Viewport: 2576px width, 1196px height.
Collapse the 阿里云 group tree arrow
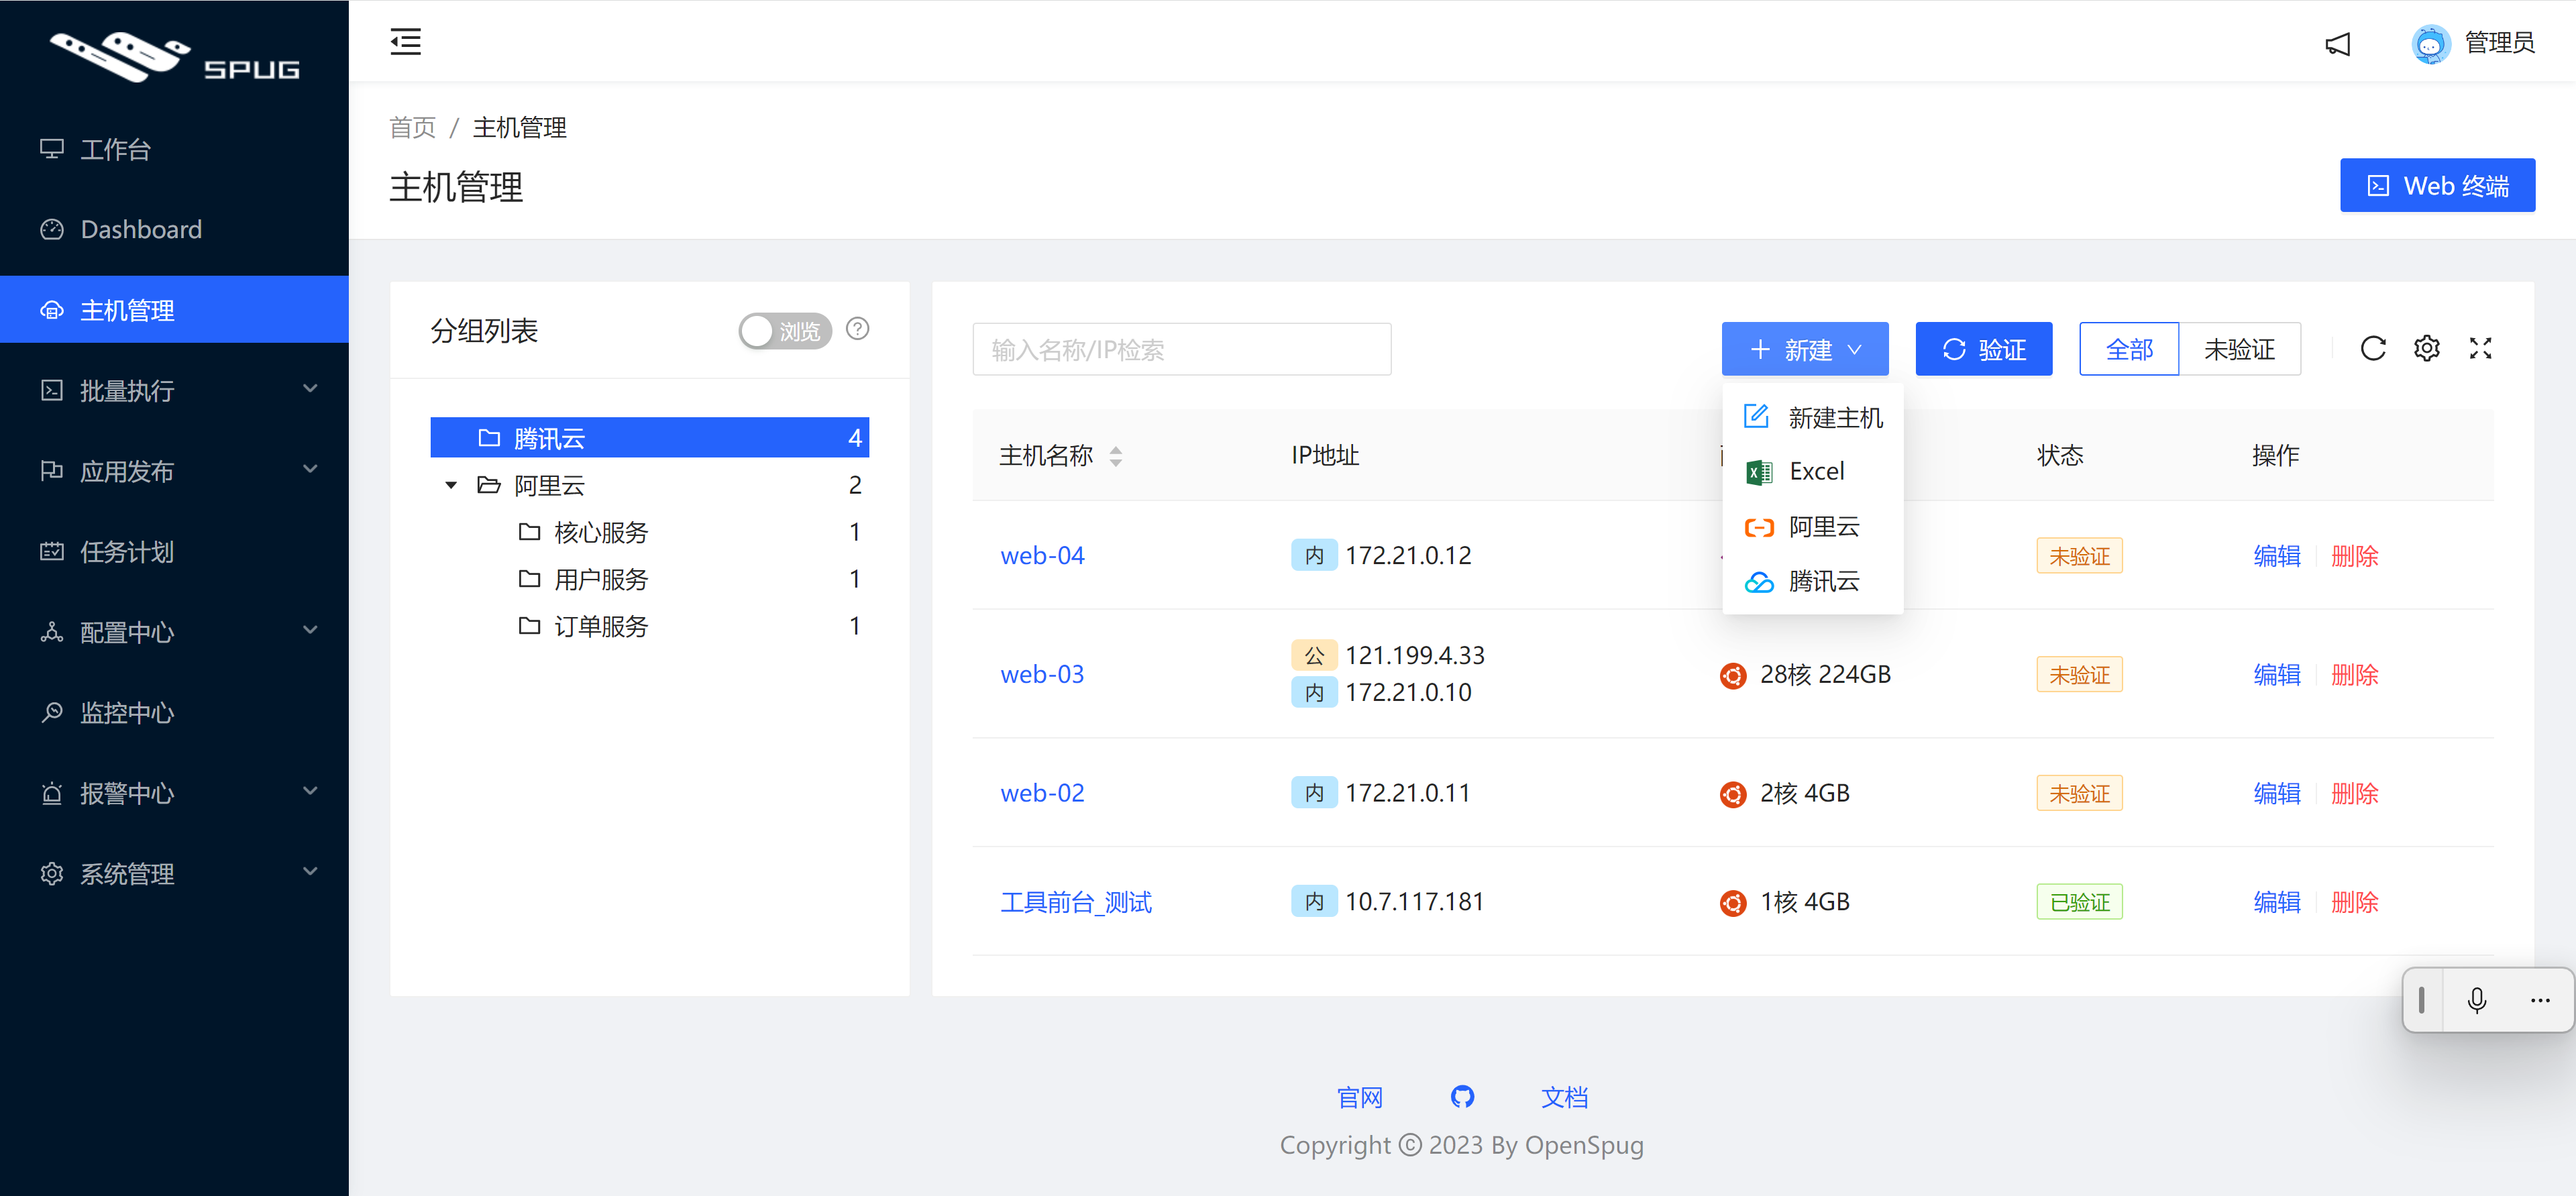pos(451,485)
